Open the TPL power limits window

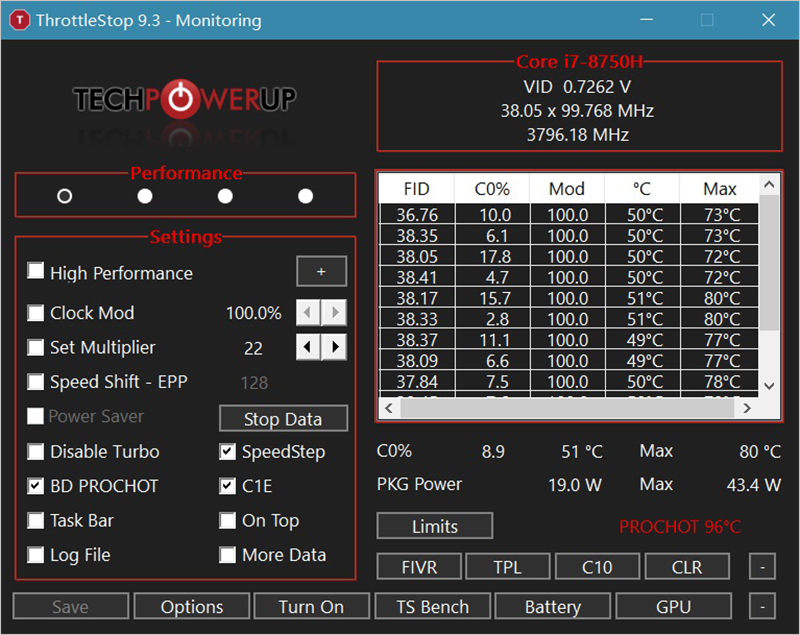pos(507,567)
